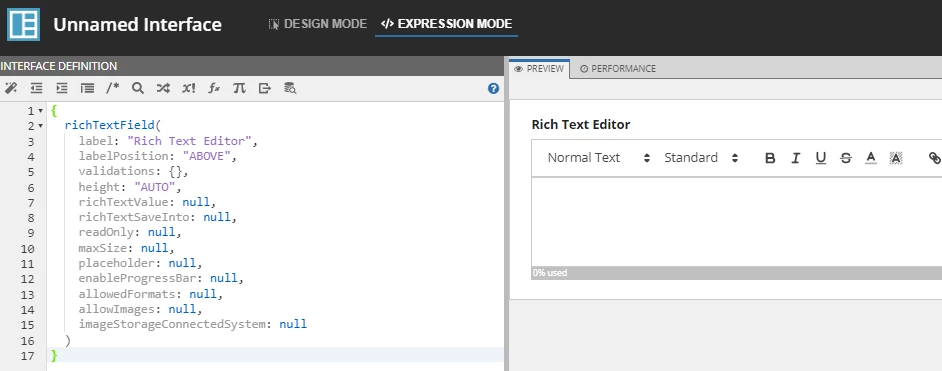Open the Performance tab
Image resolution: width=942 pixels, height=371 pixels.
pos(618,68)
